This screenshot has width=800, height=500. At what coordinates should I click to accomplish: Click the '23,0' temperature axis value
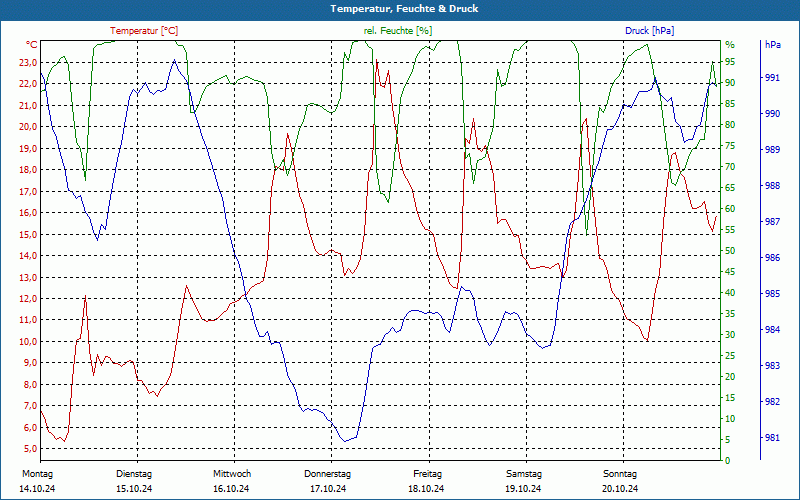(28, 63)
